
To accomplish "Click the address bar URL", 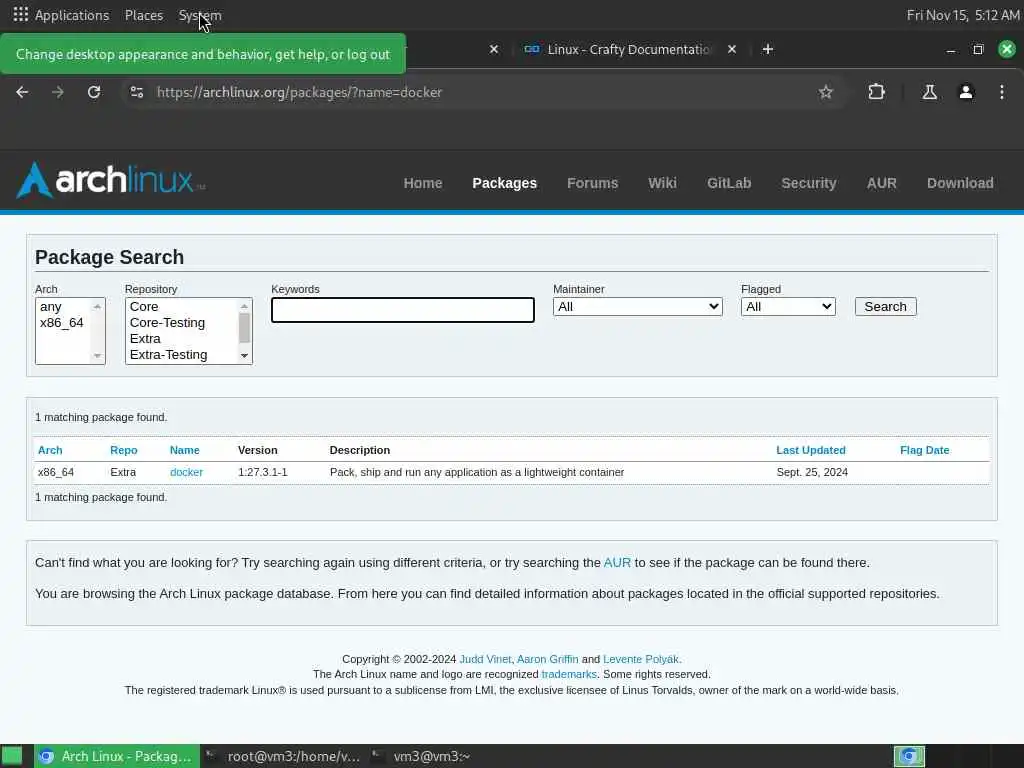I will point(299,92).
